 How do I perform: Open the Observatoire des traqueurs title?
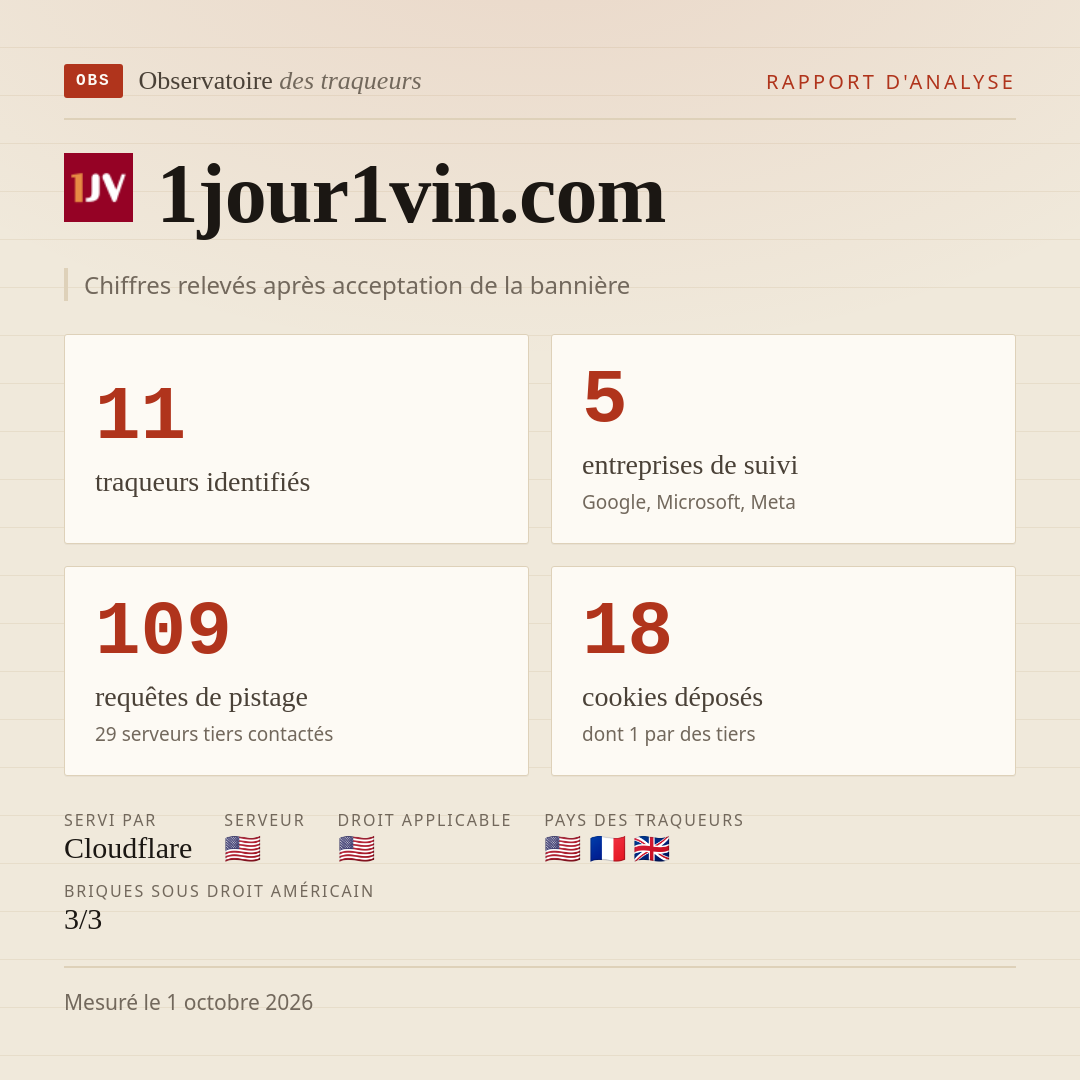(280, 81)
